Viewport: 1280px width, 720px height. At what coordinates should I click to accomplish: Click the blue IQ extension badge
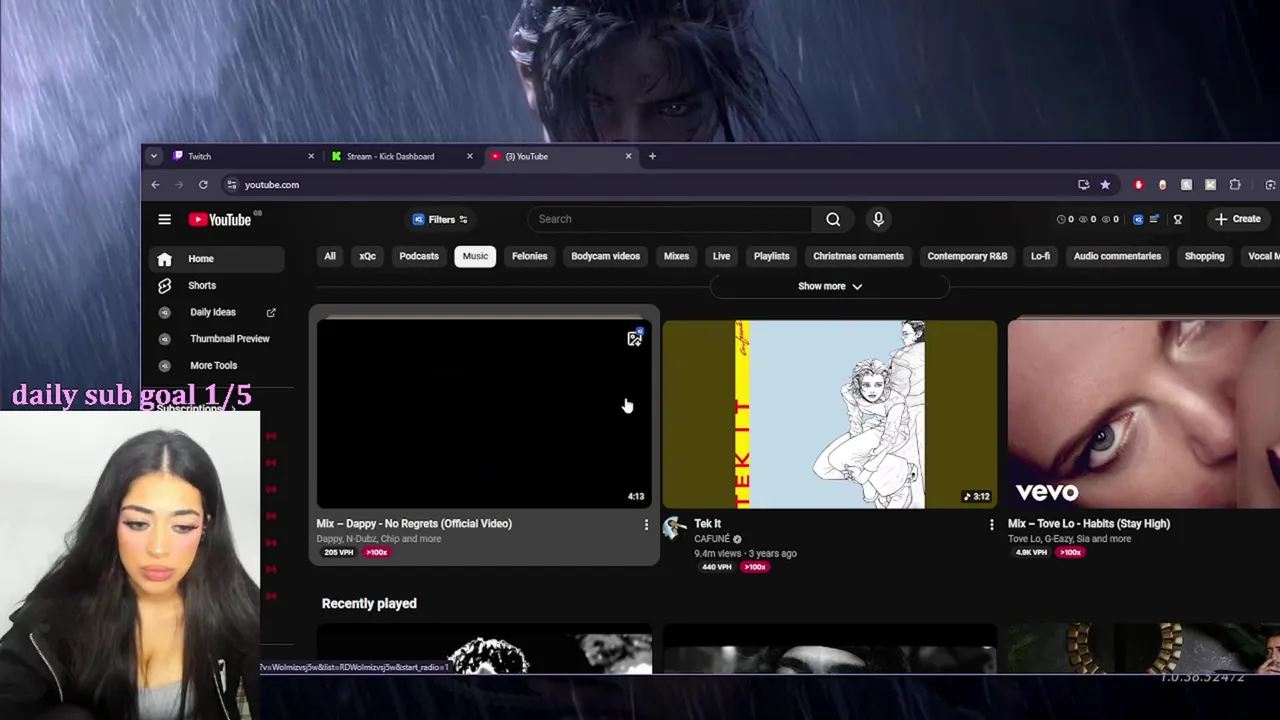[1138, 219]
